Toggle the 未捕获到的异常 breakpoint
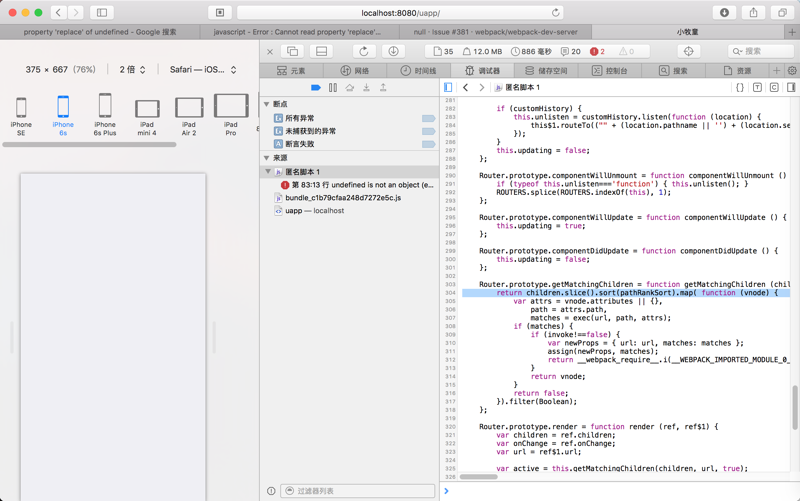Viewport: 800px width, 501px height. pos(428,131)
